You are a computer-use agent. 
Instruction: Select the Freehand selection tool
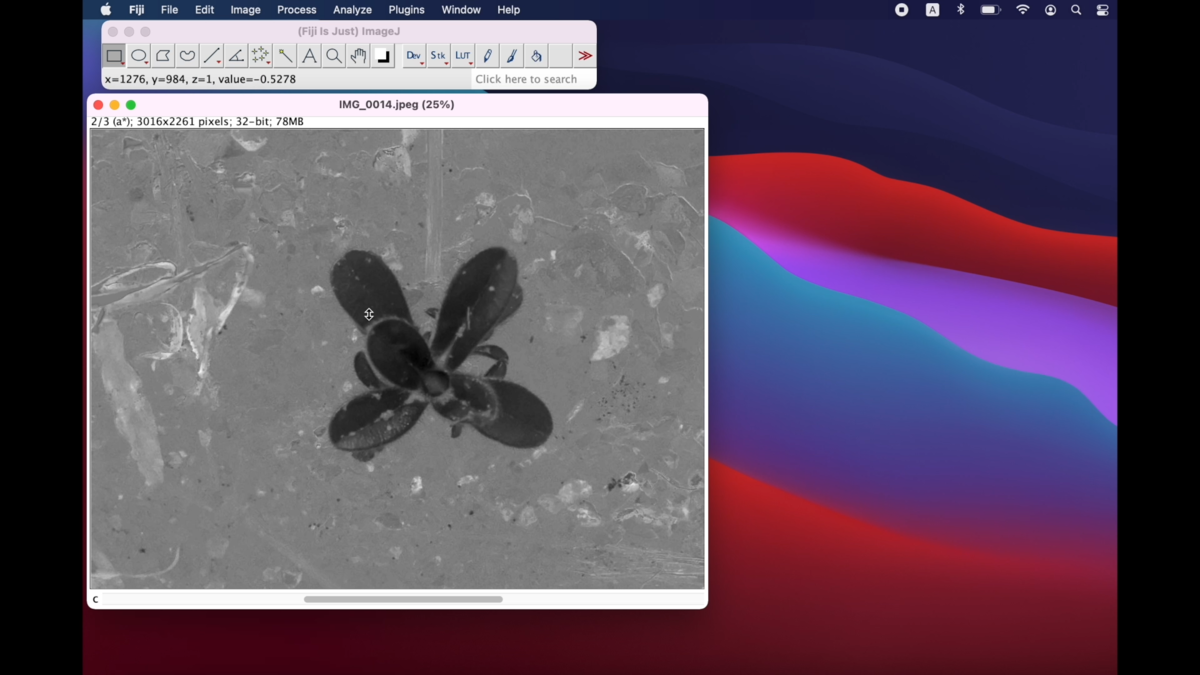point(187,56)
